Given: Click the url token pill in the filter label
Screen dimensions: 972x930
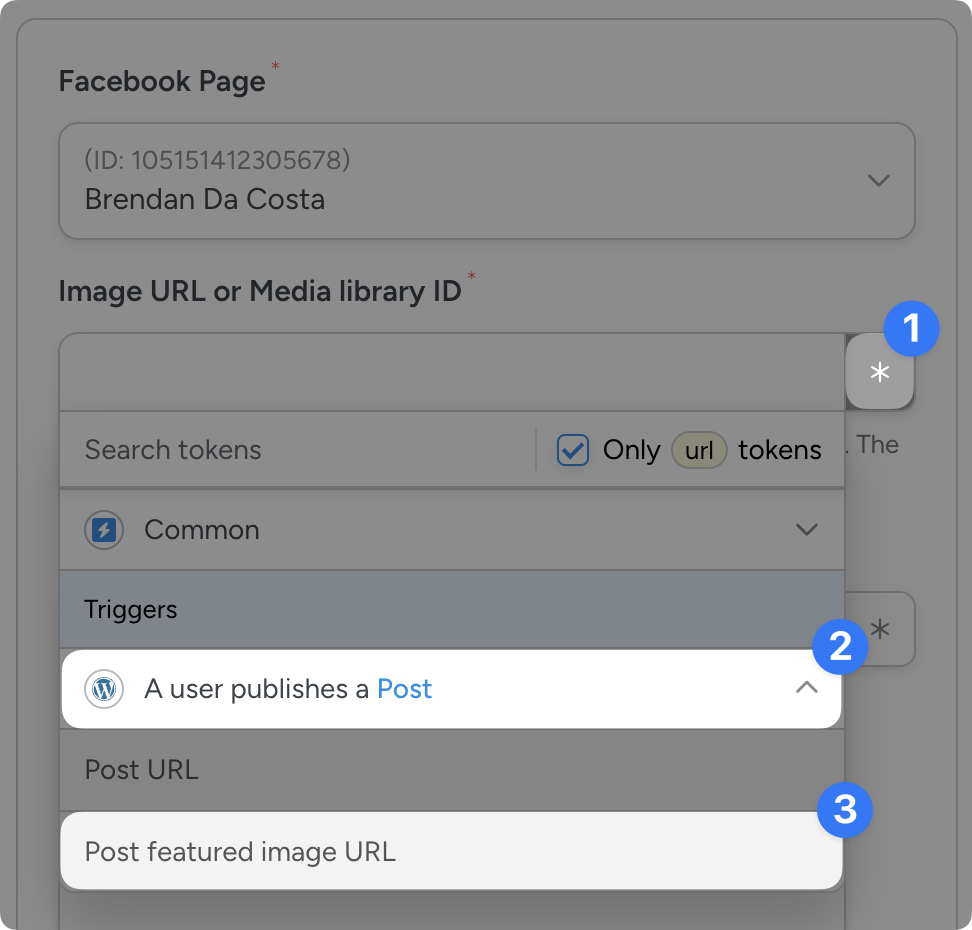Looking at the screenshot, I should 699,450.
